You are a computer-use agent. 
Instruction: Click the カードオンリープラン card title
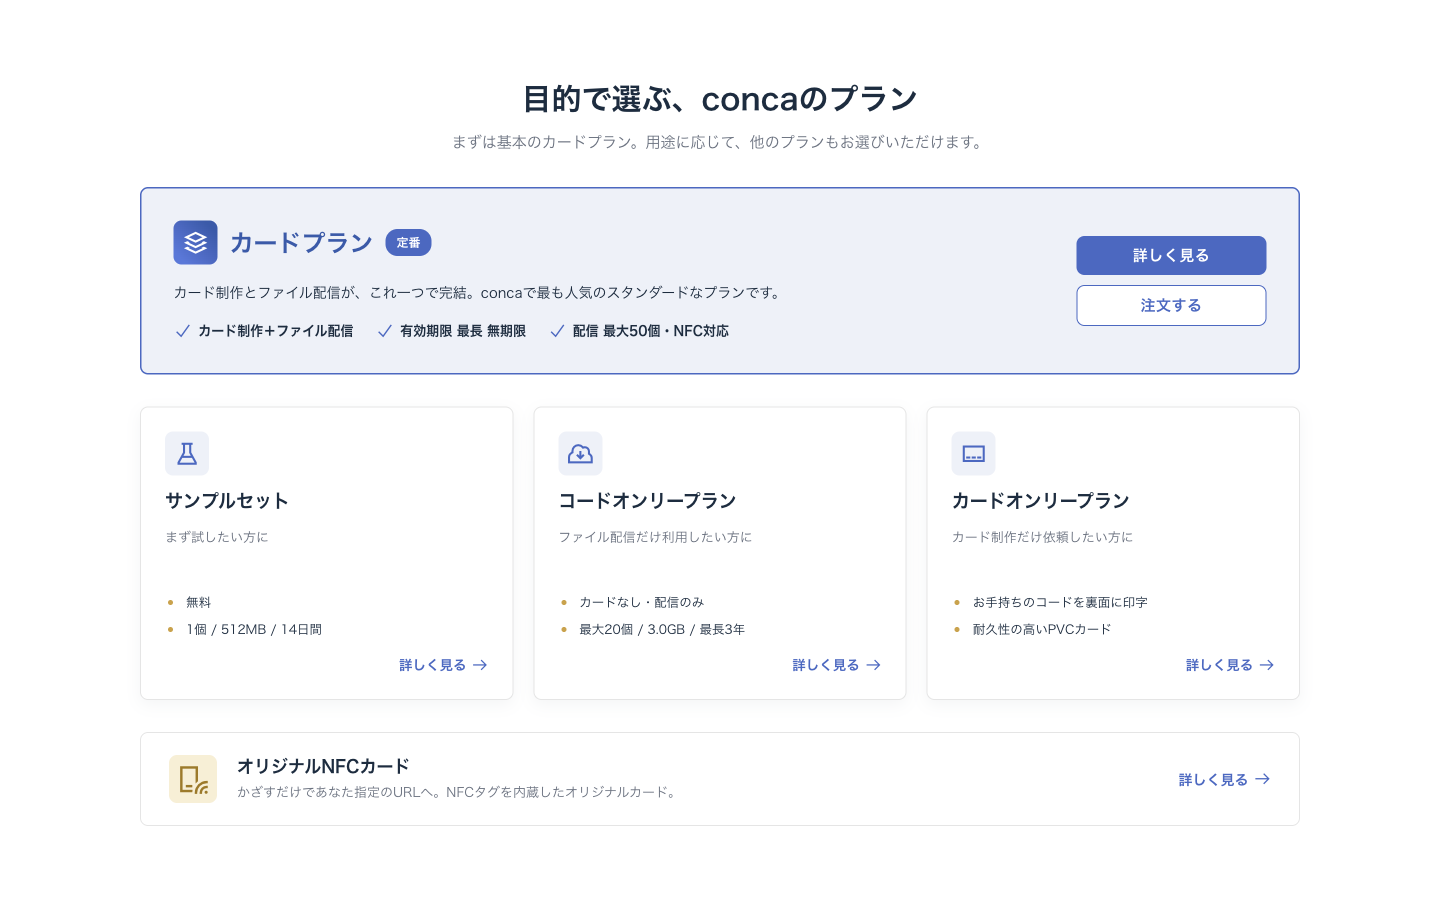coord(1040,501)
